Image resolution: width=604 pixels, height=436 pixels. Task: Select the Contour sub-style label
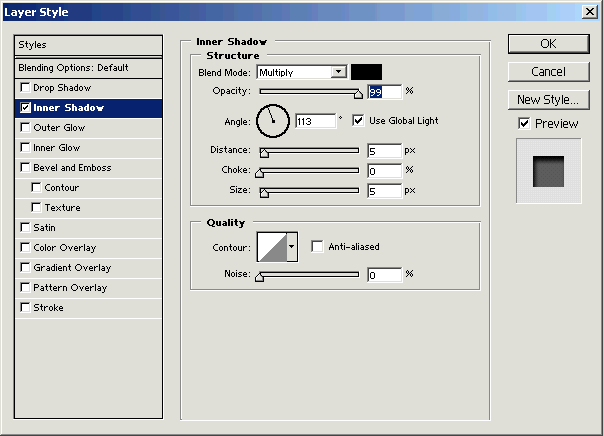[x=62, y=188]
